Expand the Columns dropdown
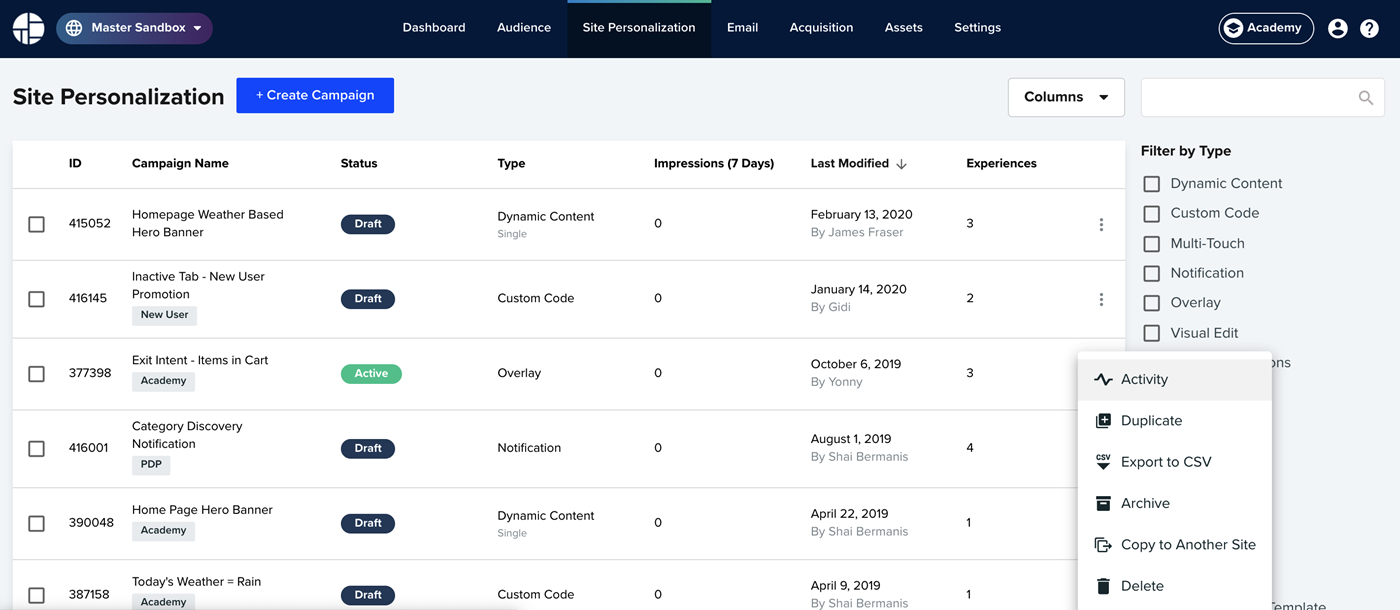Viewport: 1400px width, 610px height. click(x=1066, y=97)
